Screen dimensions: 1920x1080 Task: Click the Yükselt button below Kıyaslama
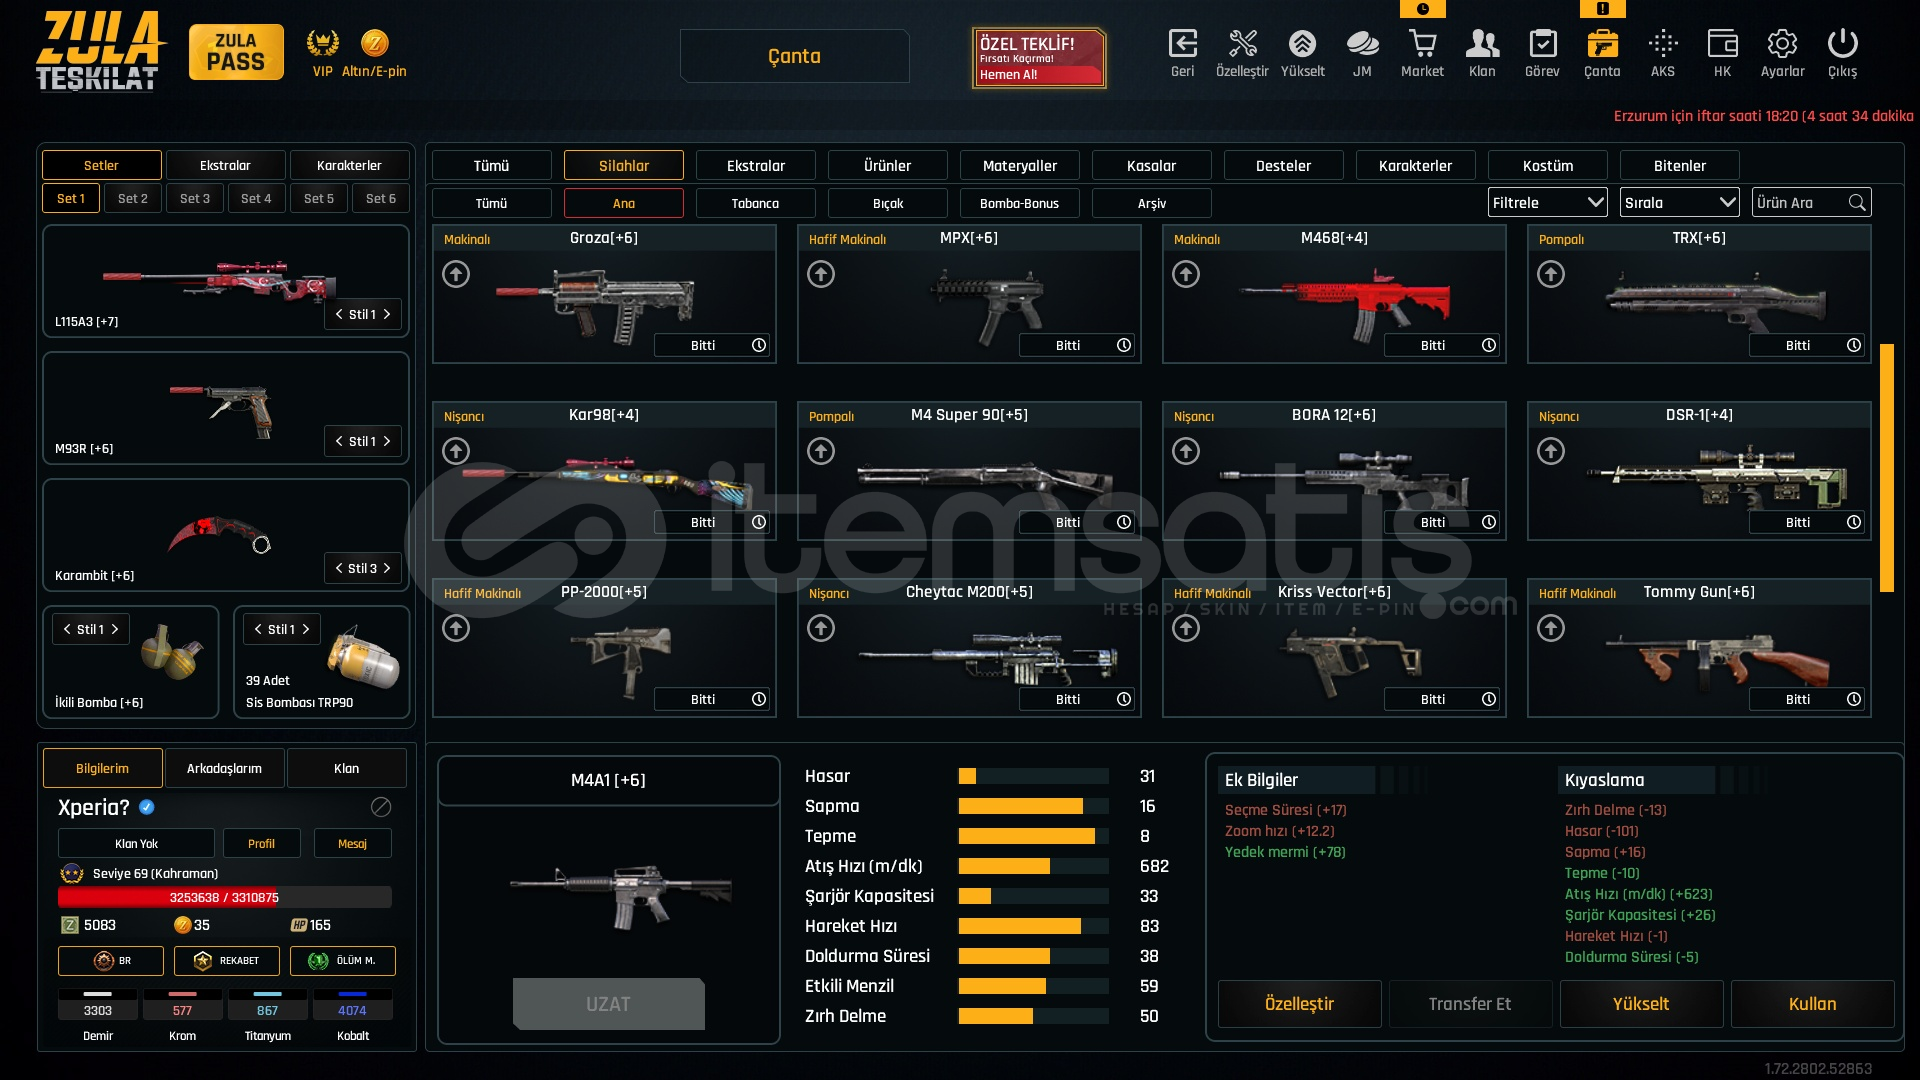1641,1004
